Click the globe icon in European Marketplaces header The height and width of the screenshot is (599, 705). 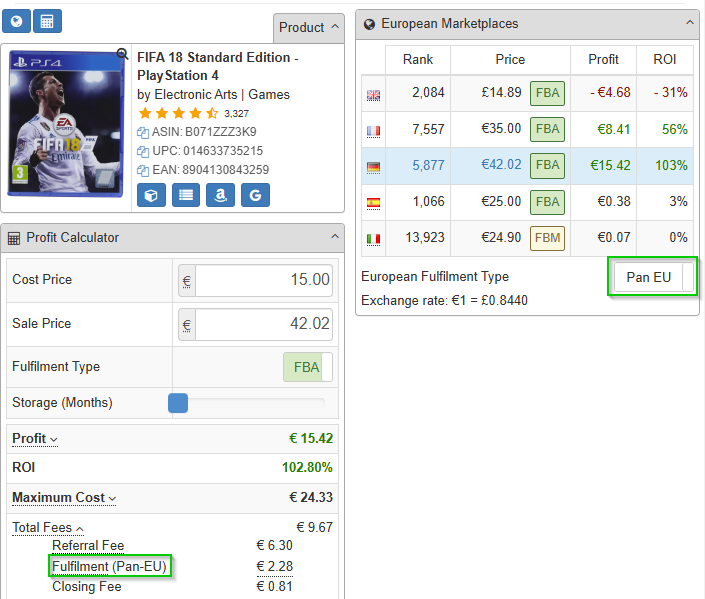tap(370, 24)
